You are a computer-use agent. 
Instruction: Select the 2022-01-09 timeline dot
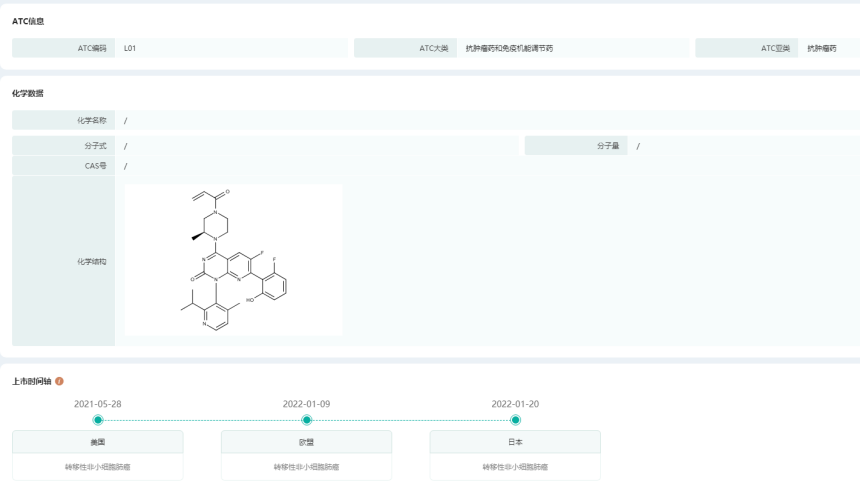pos(307,420)
